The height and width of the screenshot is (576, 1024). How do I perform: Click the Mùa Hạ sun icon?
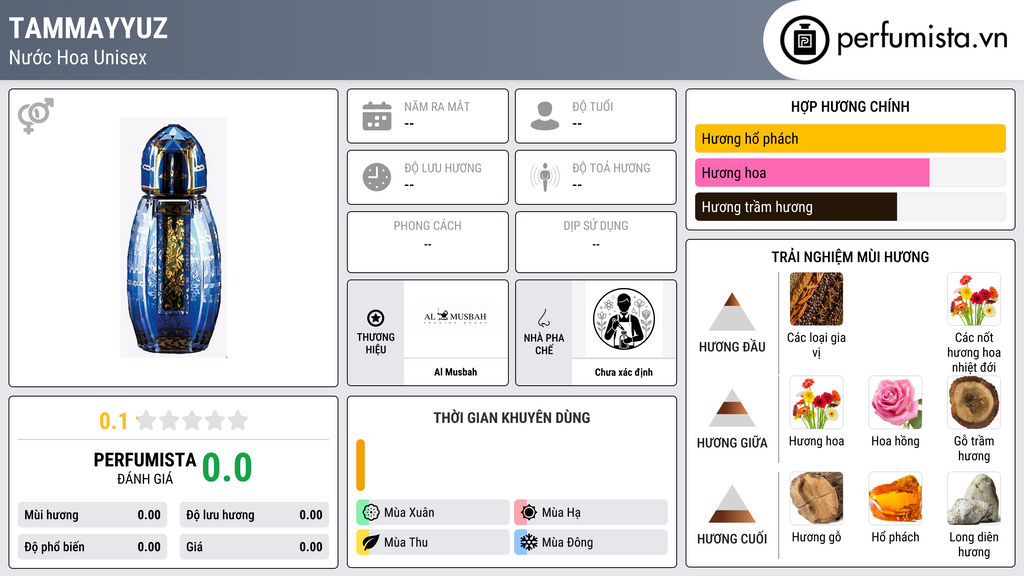pyautogui.click(x=529, y=513)
